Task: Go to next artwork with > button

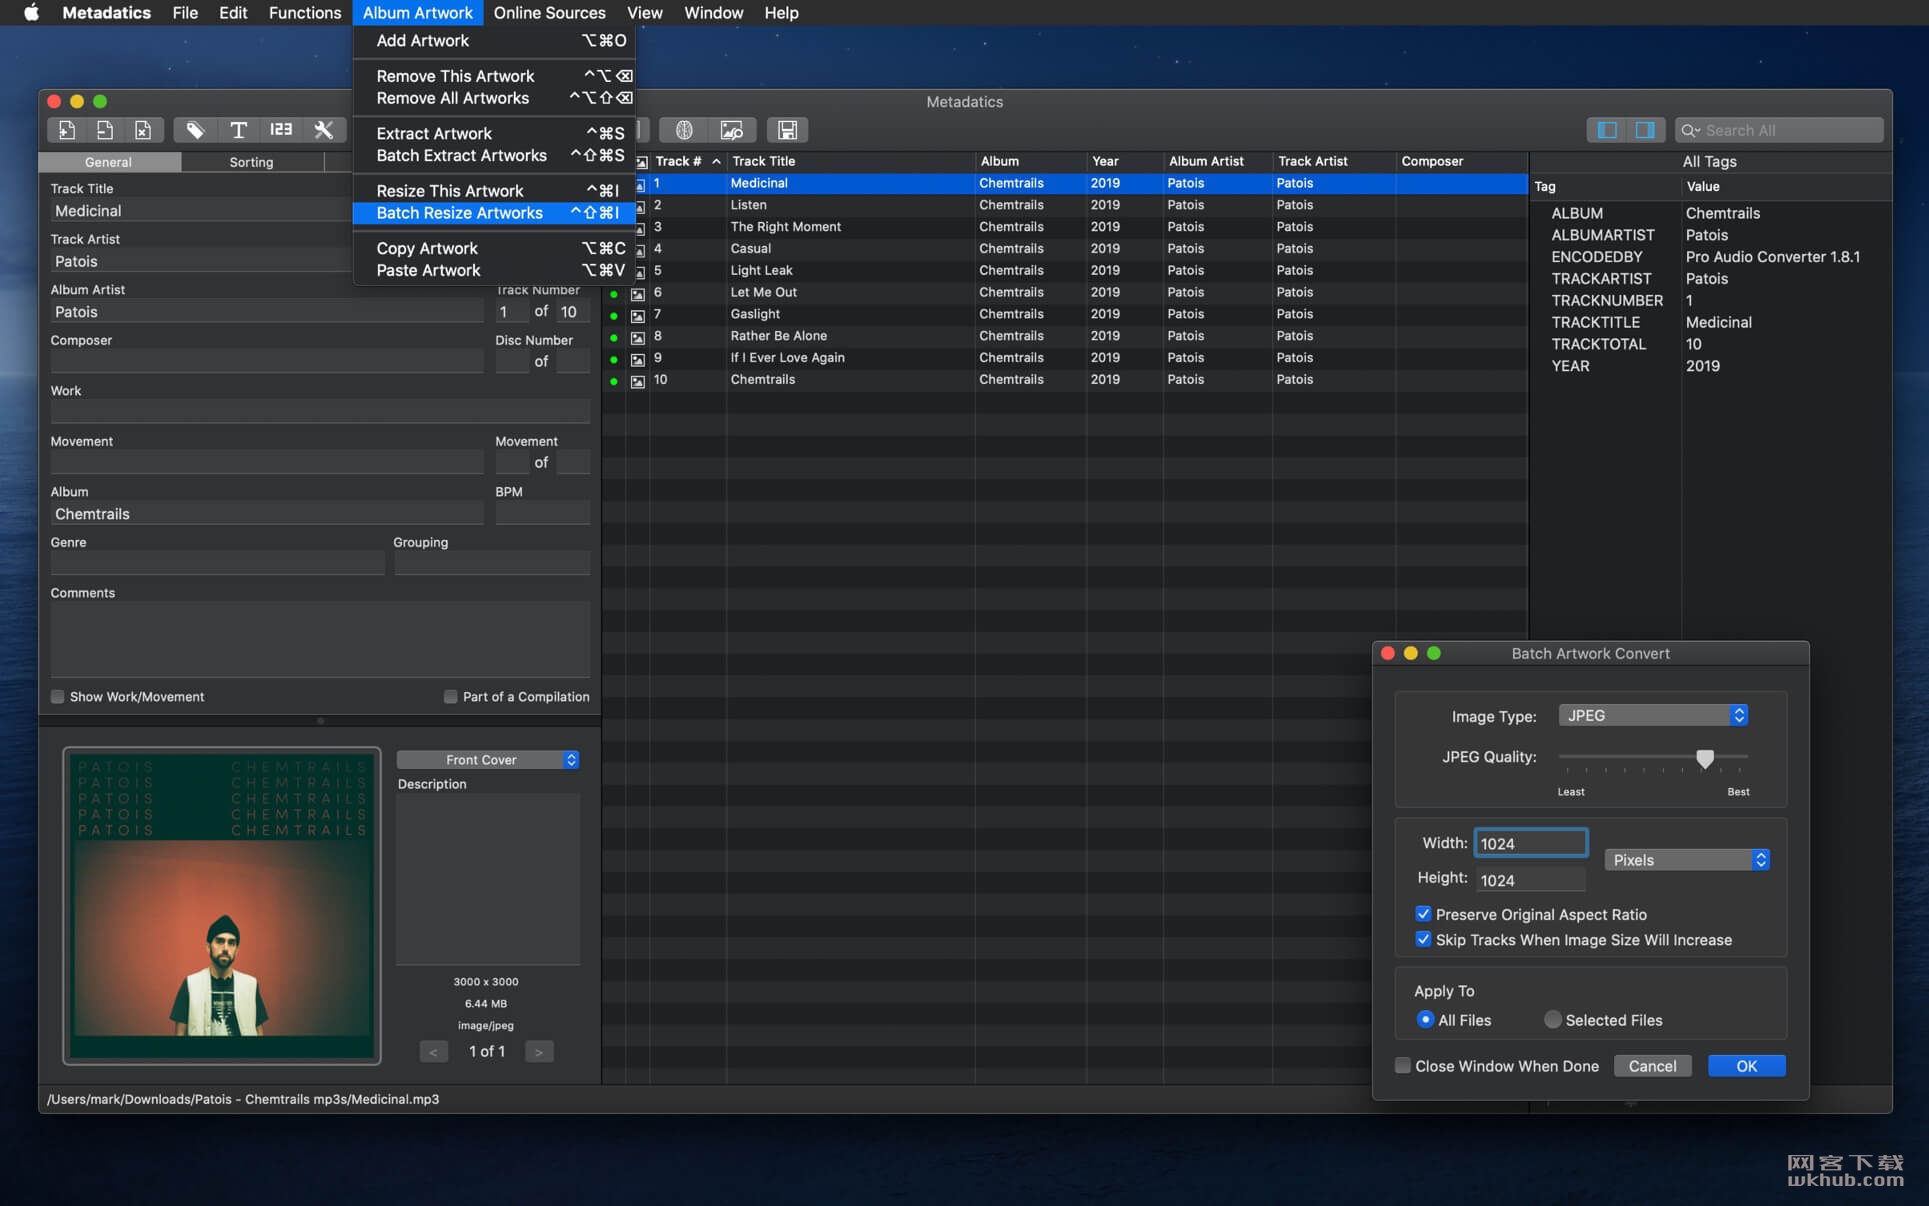Action: click(x=539, y=1052)
